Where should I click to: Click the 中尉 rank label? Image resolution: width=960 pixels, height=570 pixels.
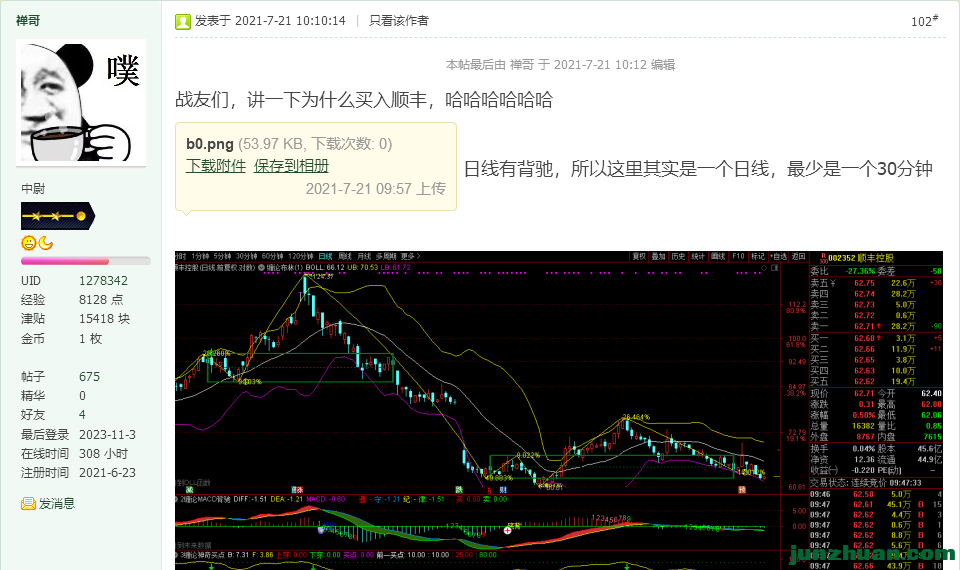point(33,189)
